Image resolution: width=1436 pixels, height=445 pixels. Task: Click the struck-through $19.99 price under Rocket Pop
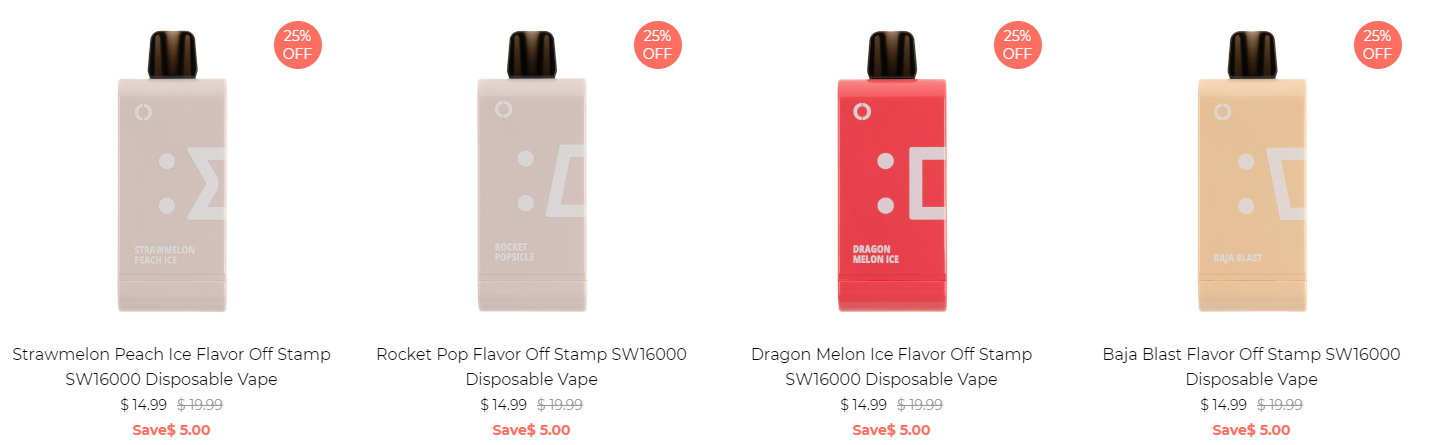click(x=560, y=405)
